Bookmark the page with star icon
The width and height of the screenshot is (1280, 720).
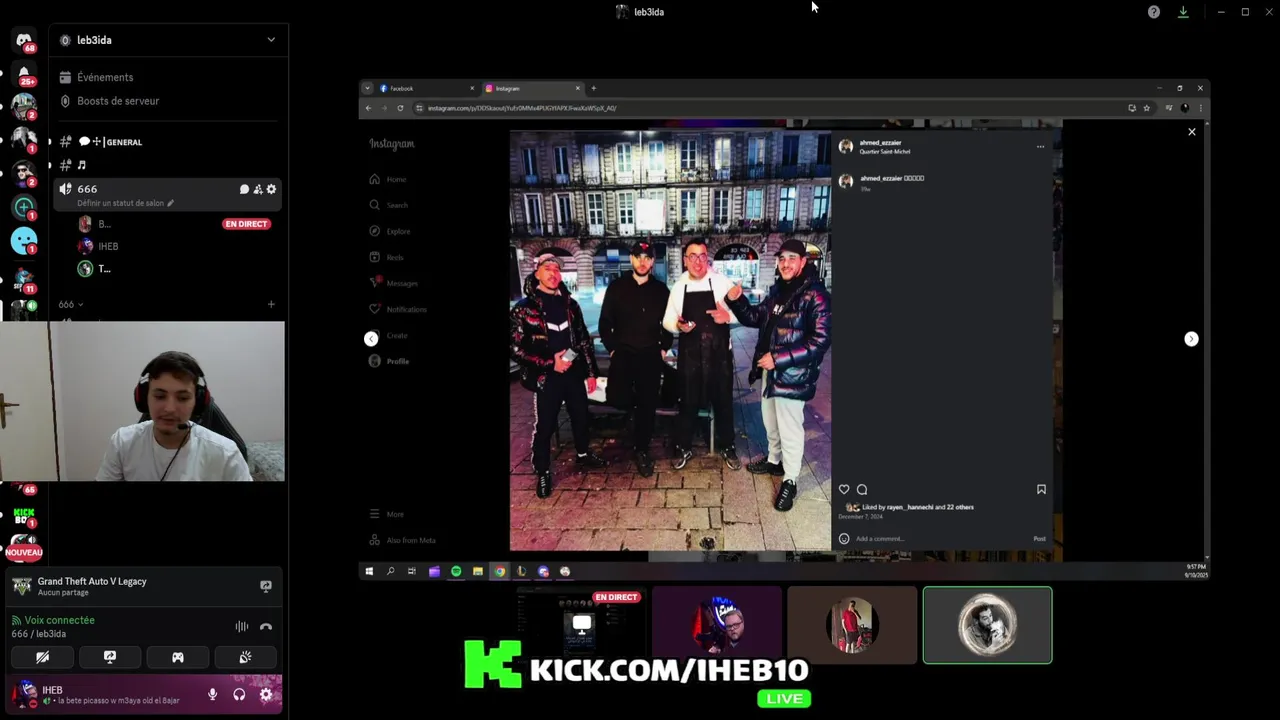point(1146,108)
